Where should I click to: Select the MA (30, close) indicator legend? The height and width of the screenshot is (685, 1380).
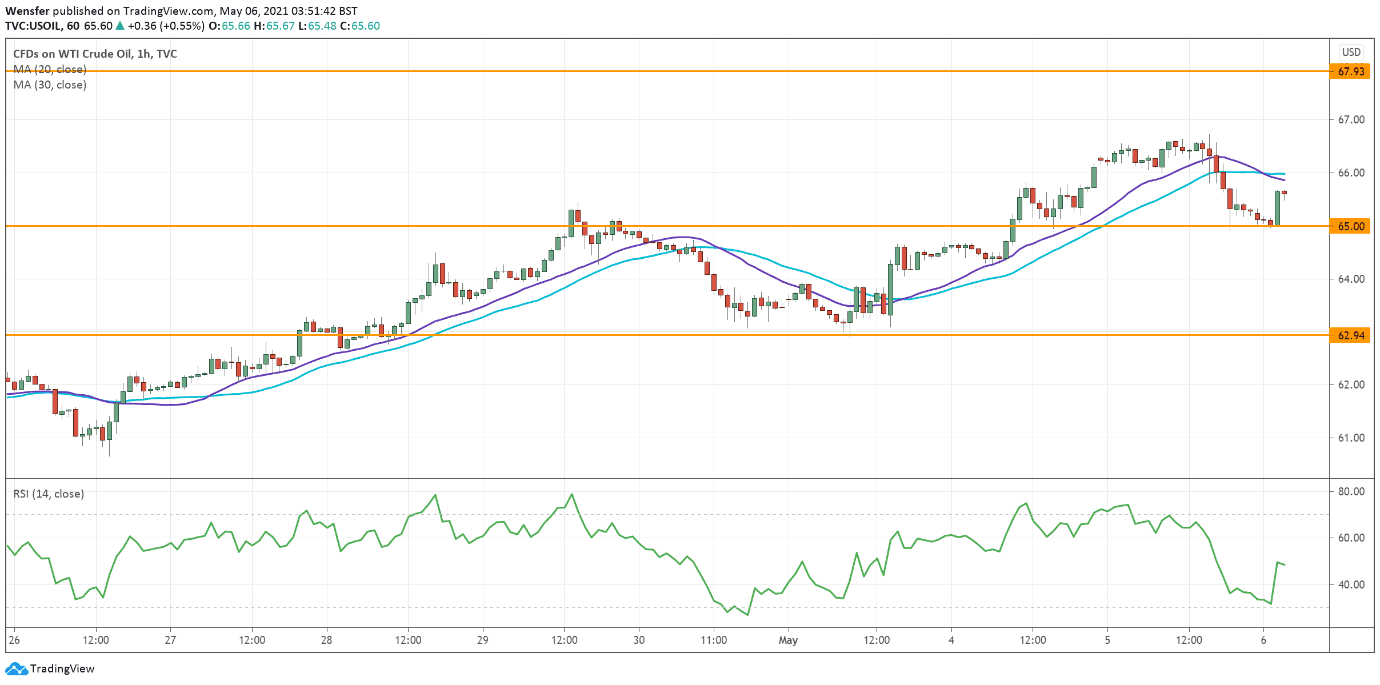49,85
